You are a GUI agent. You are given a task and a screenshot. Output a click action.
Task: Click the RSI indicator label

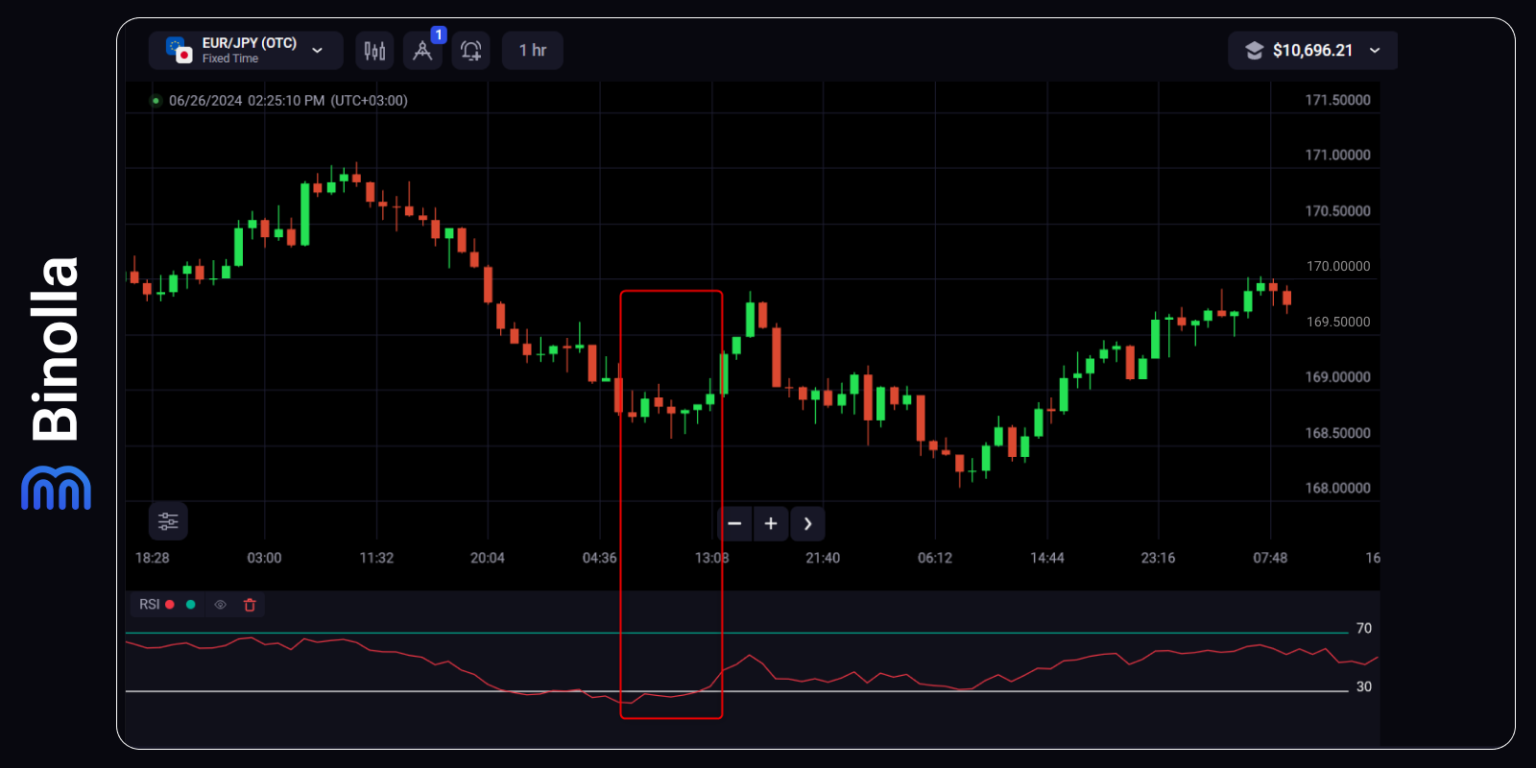(149, 605)
